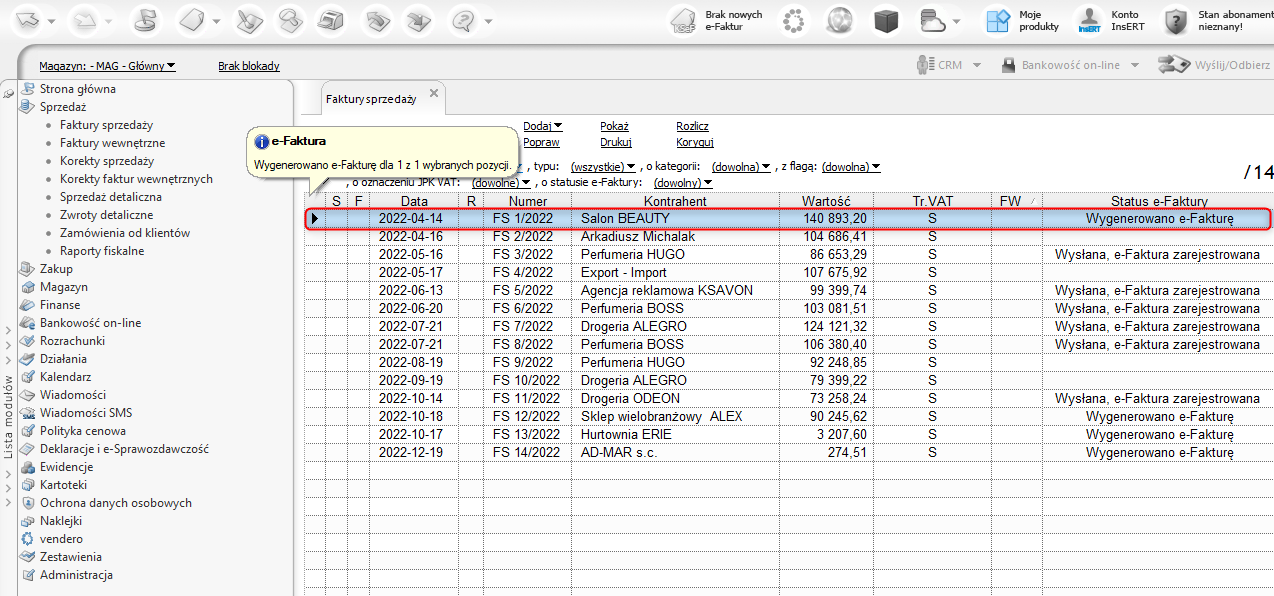Open the dropdown beside the cloud database icon
The height and width of the screenshot is (596, 1274).
click(x=957, y=21)
